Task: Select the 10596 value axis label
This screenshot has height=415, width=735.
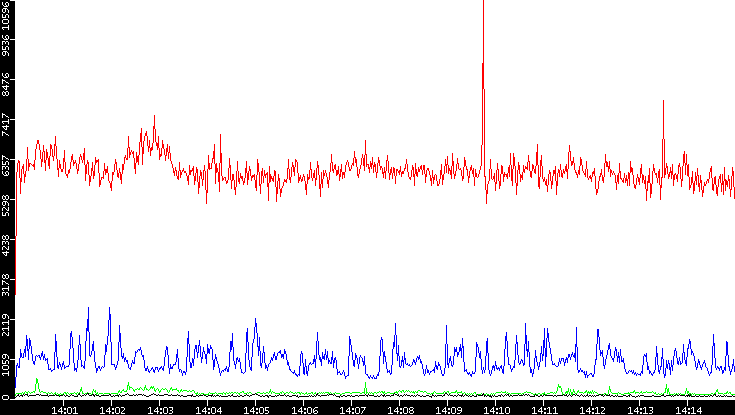Action: point(6,14)
